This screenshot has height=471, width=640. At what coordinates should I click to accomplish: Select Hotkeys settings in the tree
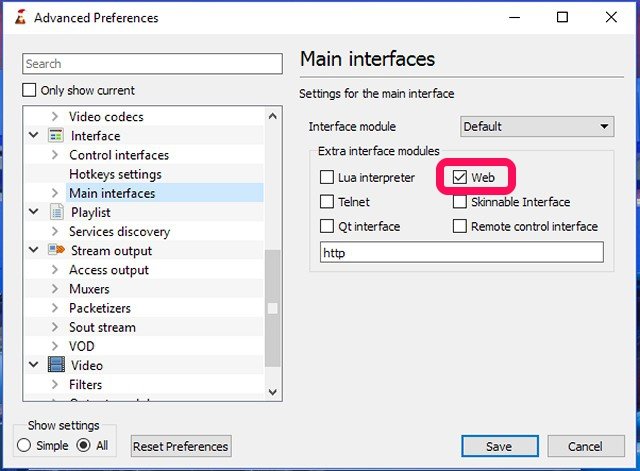click(x=115, y=174)
